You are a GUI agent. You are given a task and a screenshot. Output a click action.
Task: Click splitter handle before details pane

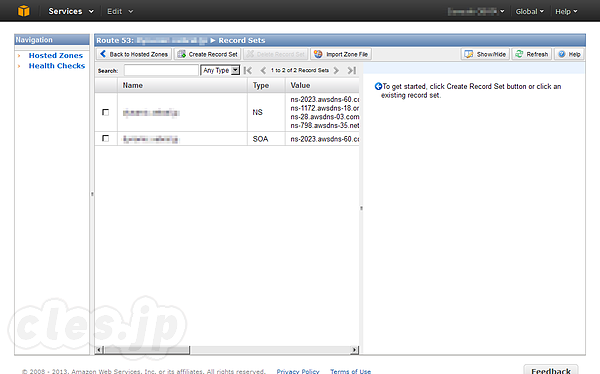point(361,208)
